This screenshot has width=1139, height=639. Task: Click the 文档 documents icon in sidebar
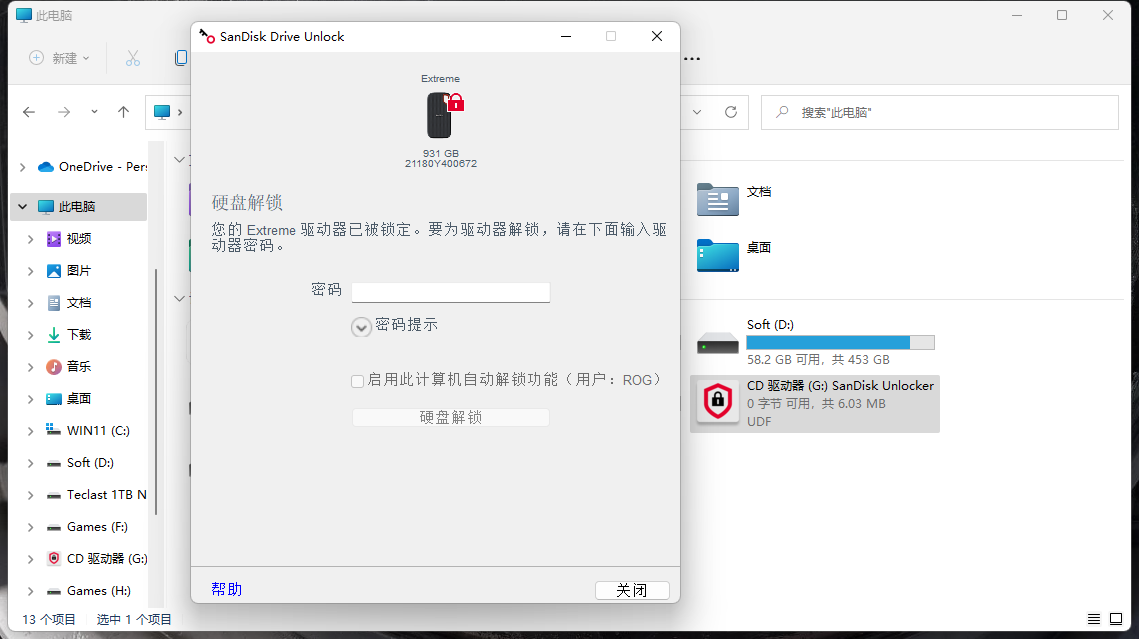[x=54, y=303]
